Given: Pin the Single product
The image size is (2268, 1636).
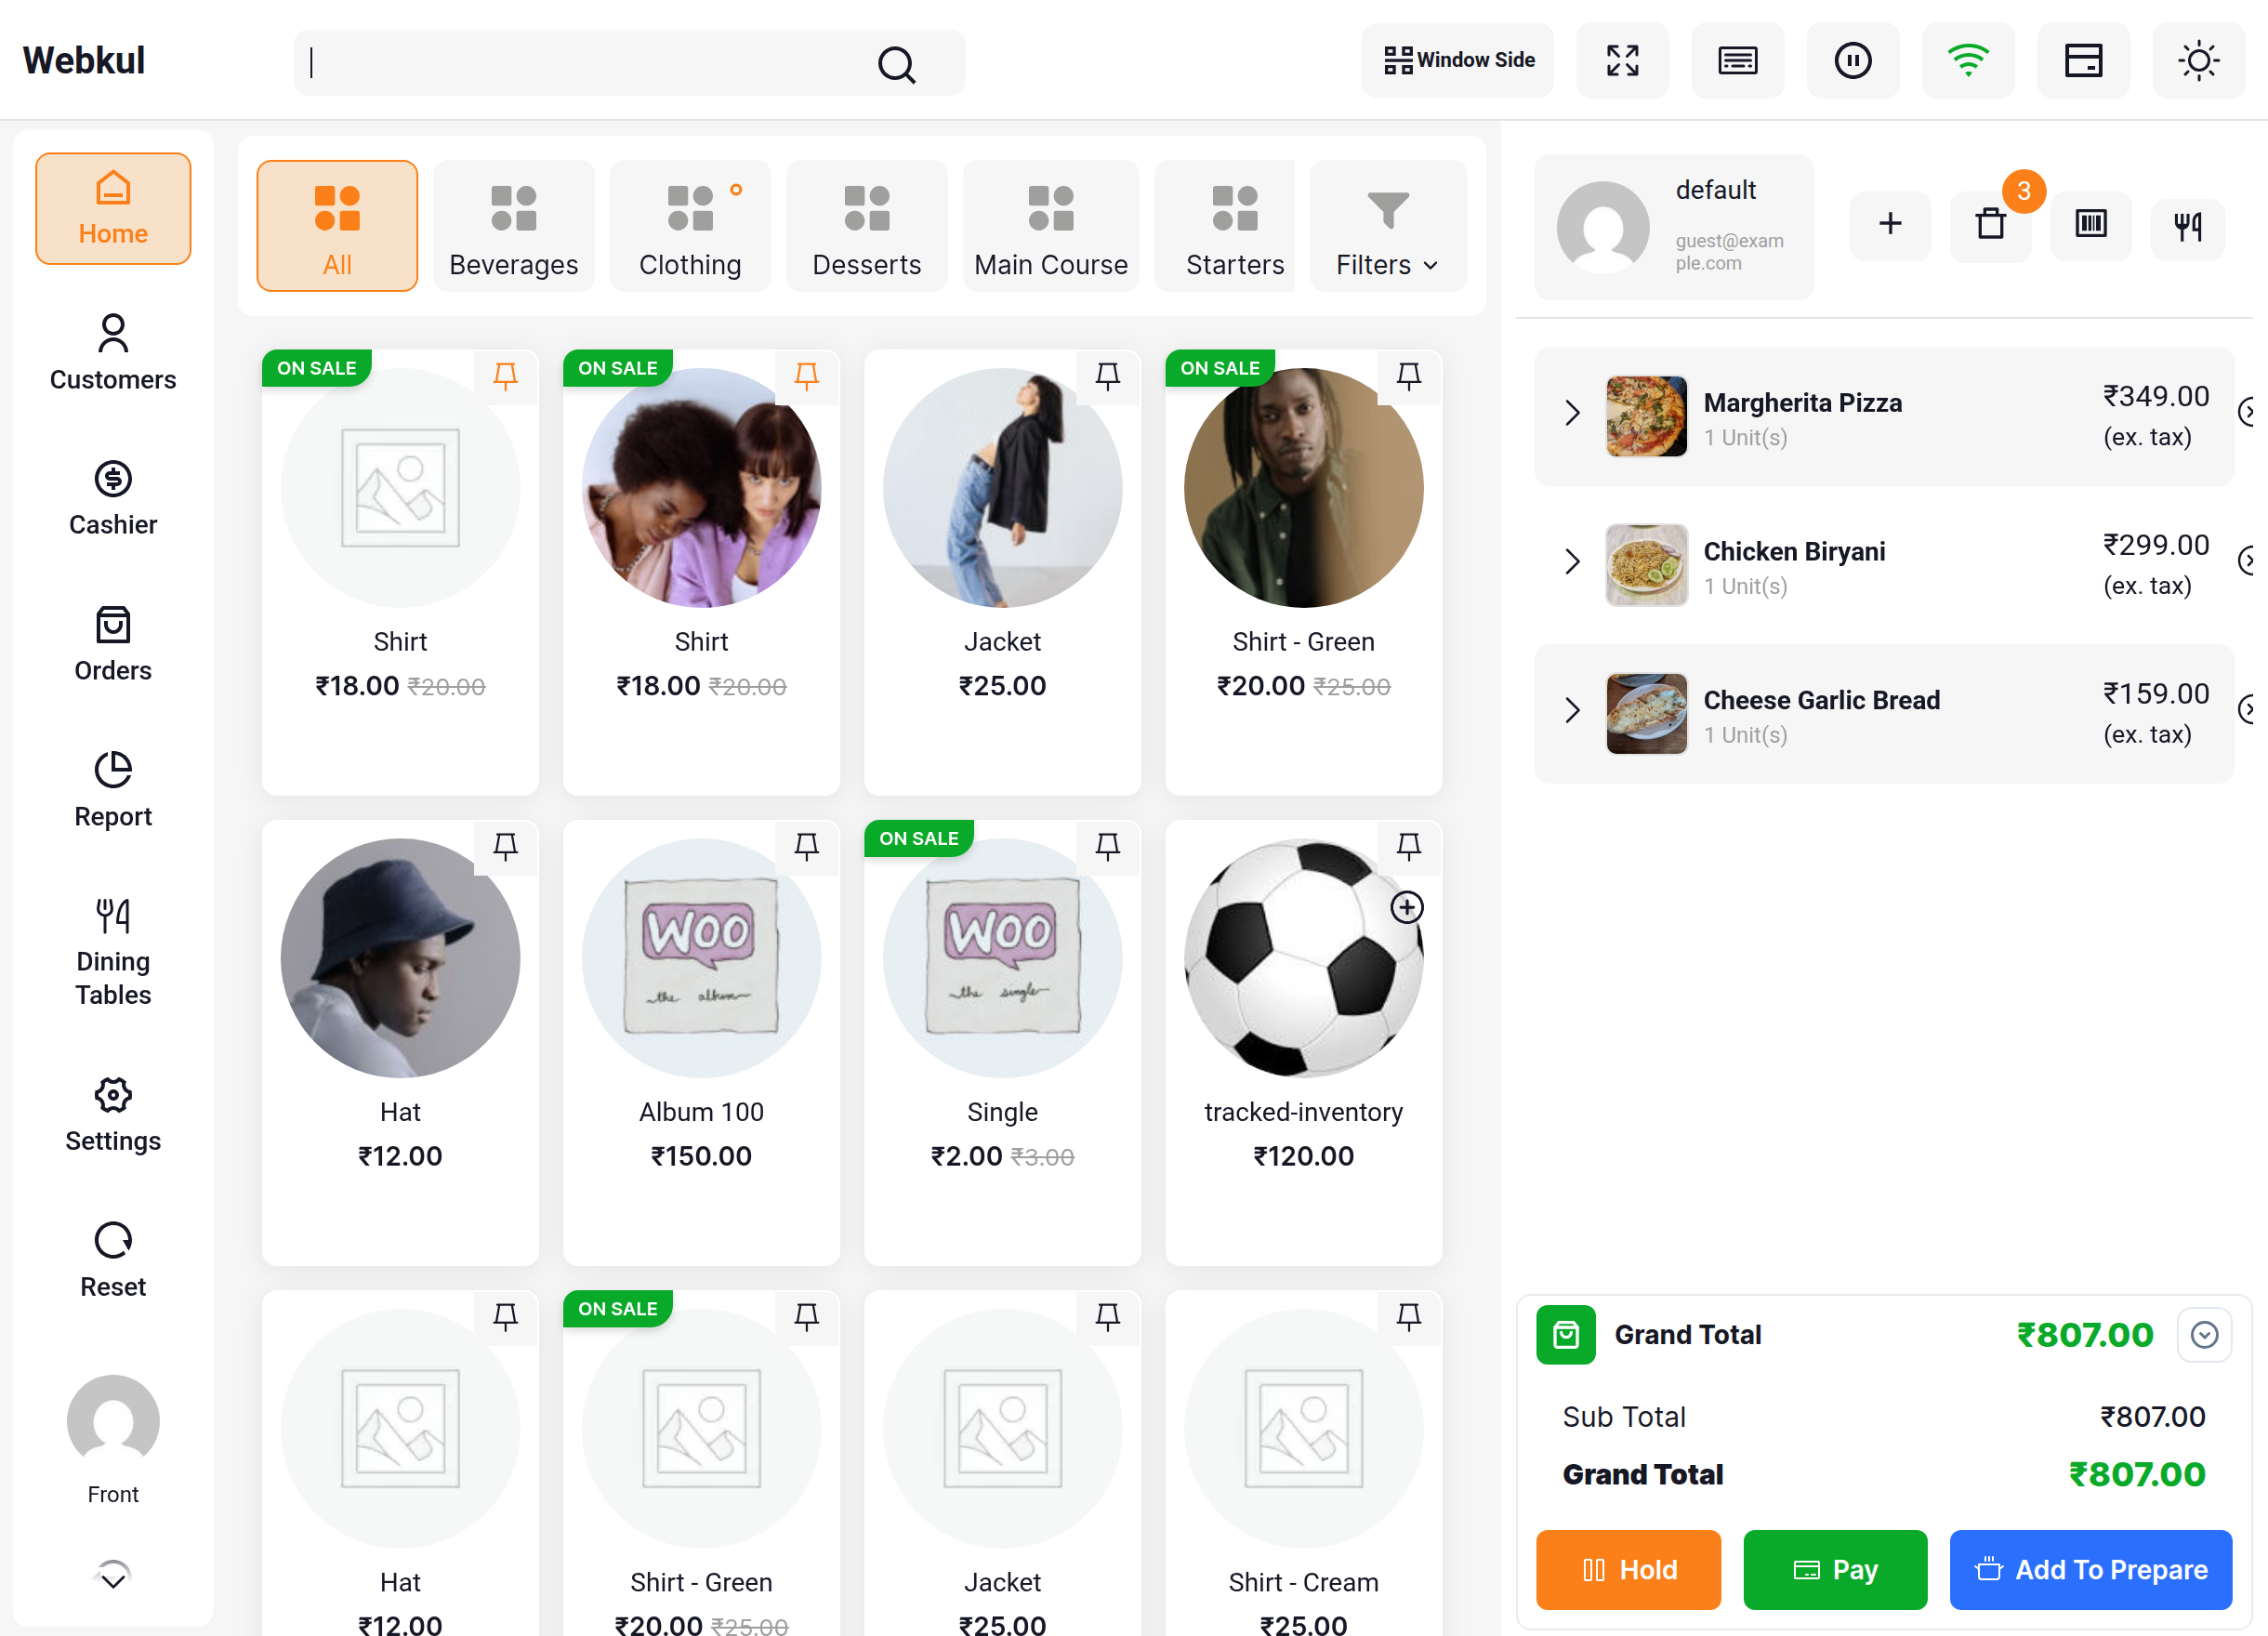Looking at the screenshot, I should [1107, 847].
